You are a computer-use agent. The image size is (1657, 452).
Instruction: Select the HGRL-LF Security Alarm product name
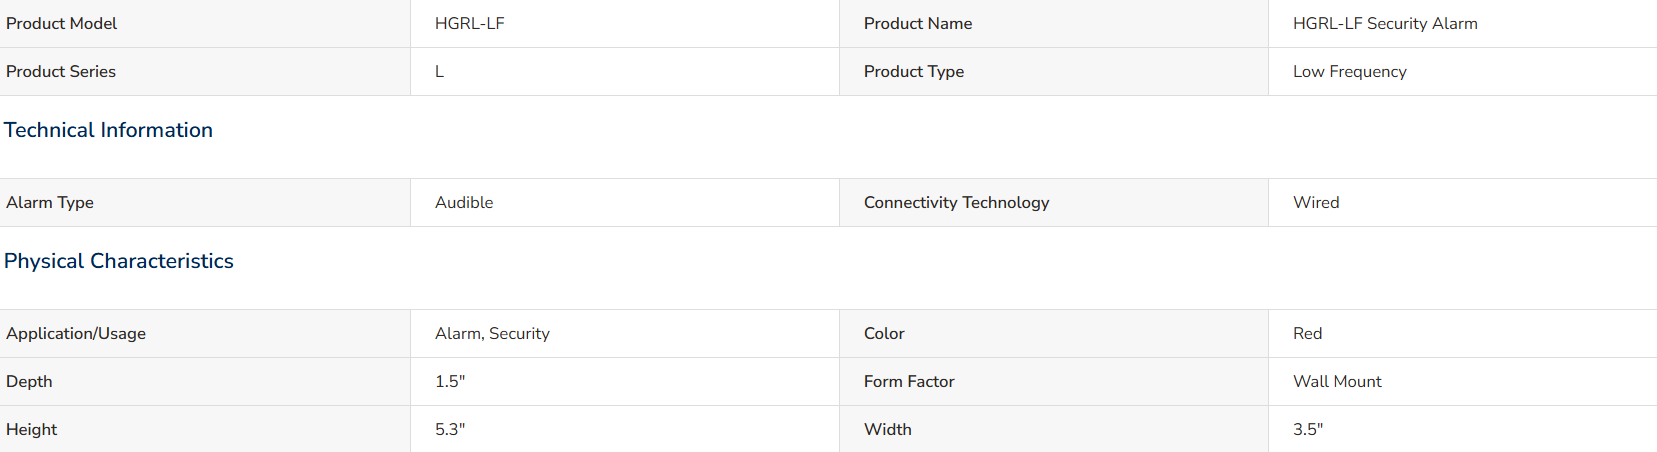(1385, 23)
